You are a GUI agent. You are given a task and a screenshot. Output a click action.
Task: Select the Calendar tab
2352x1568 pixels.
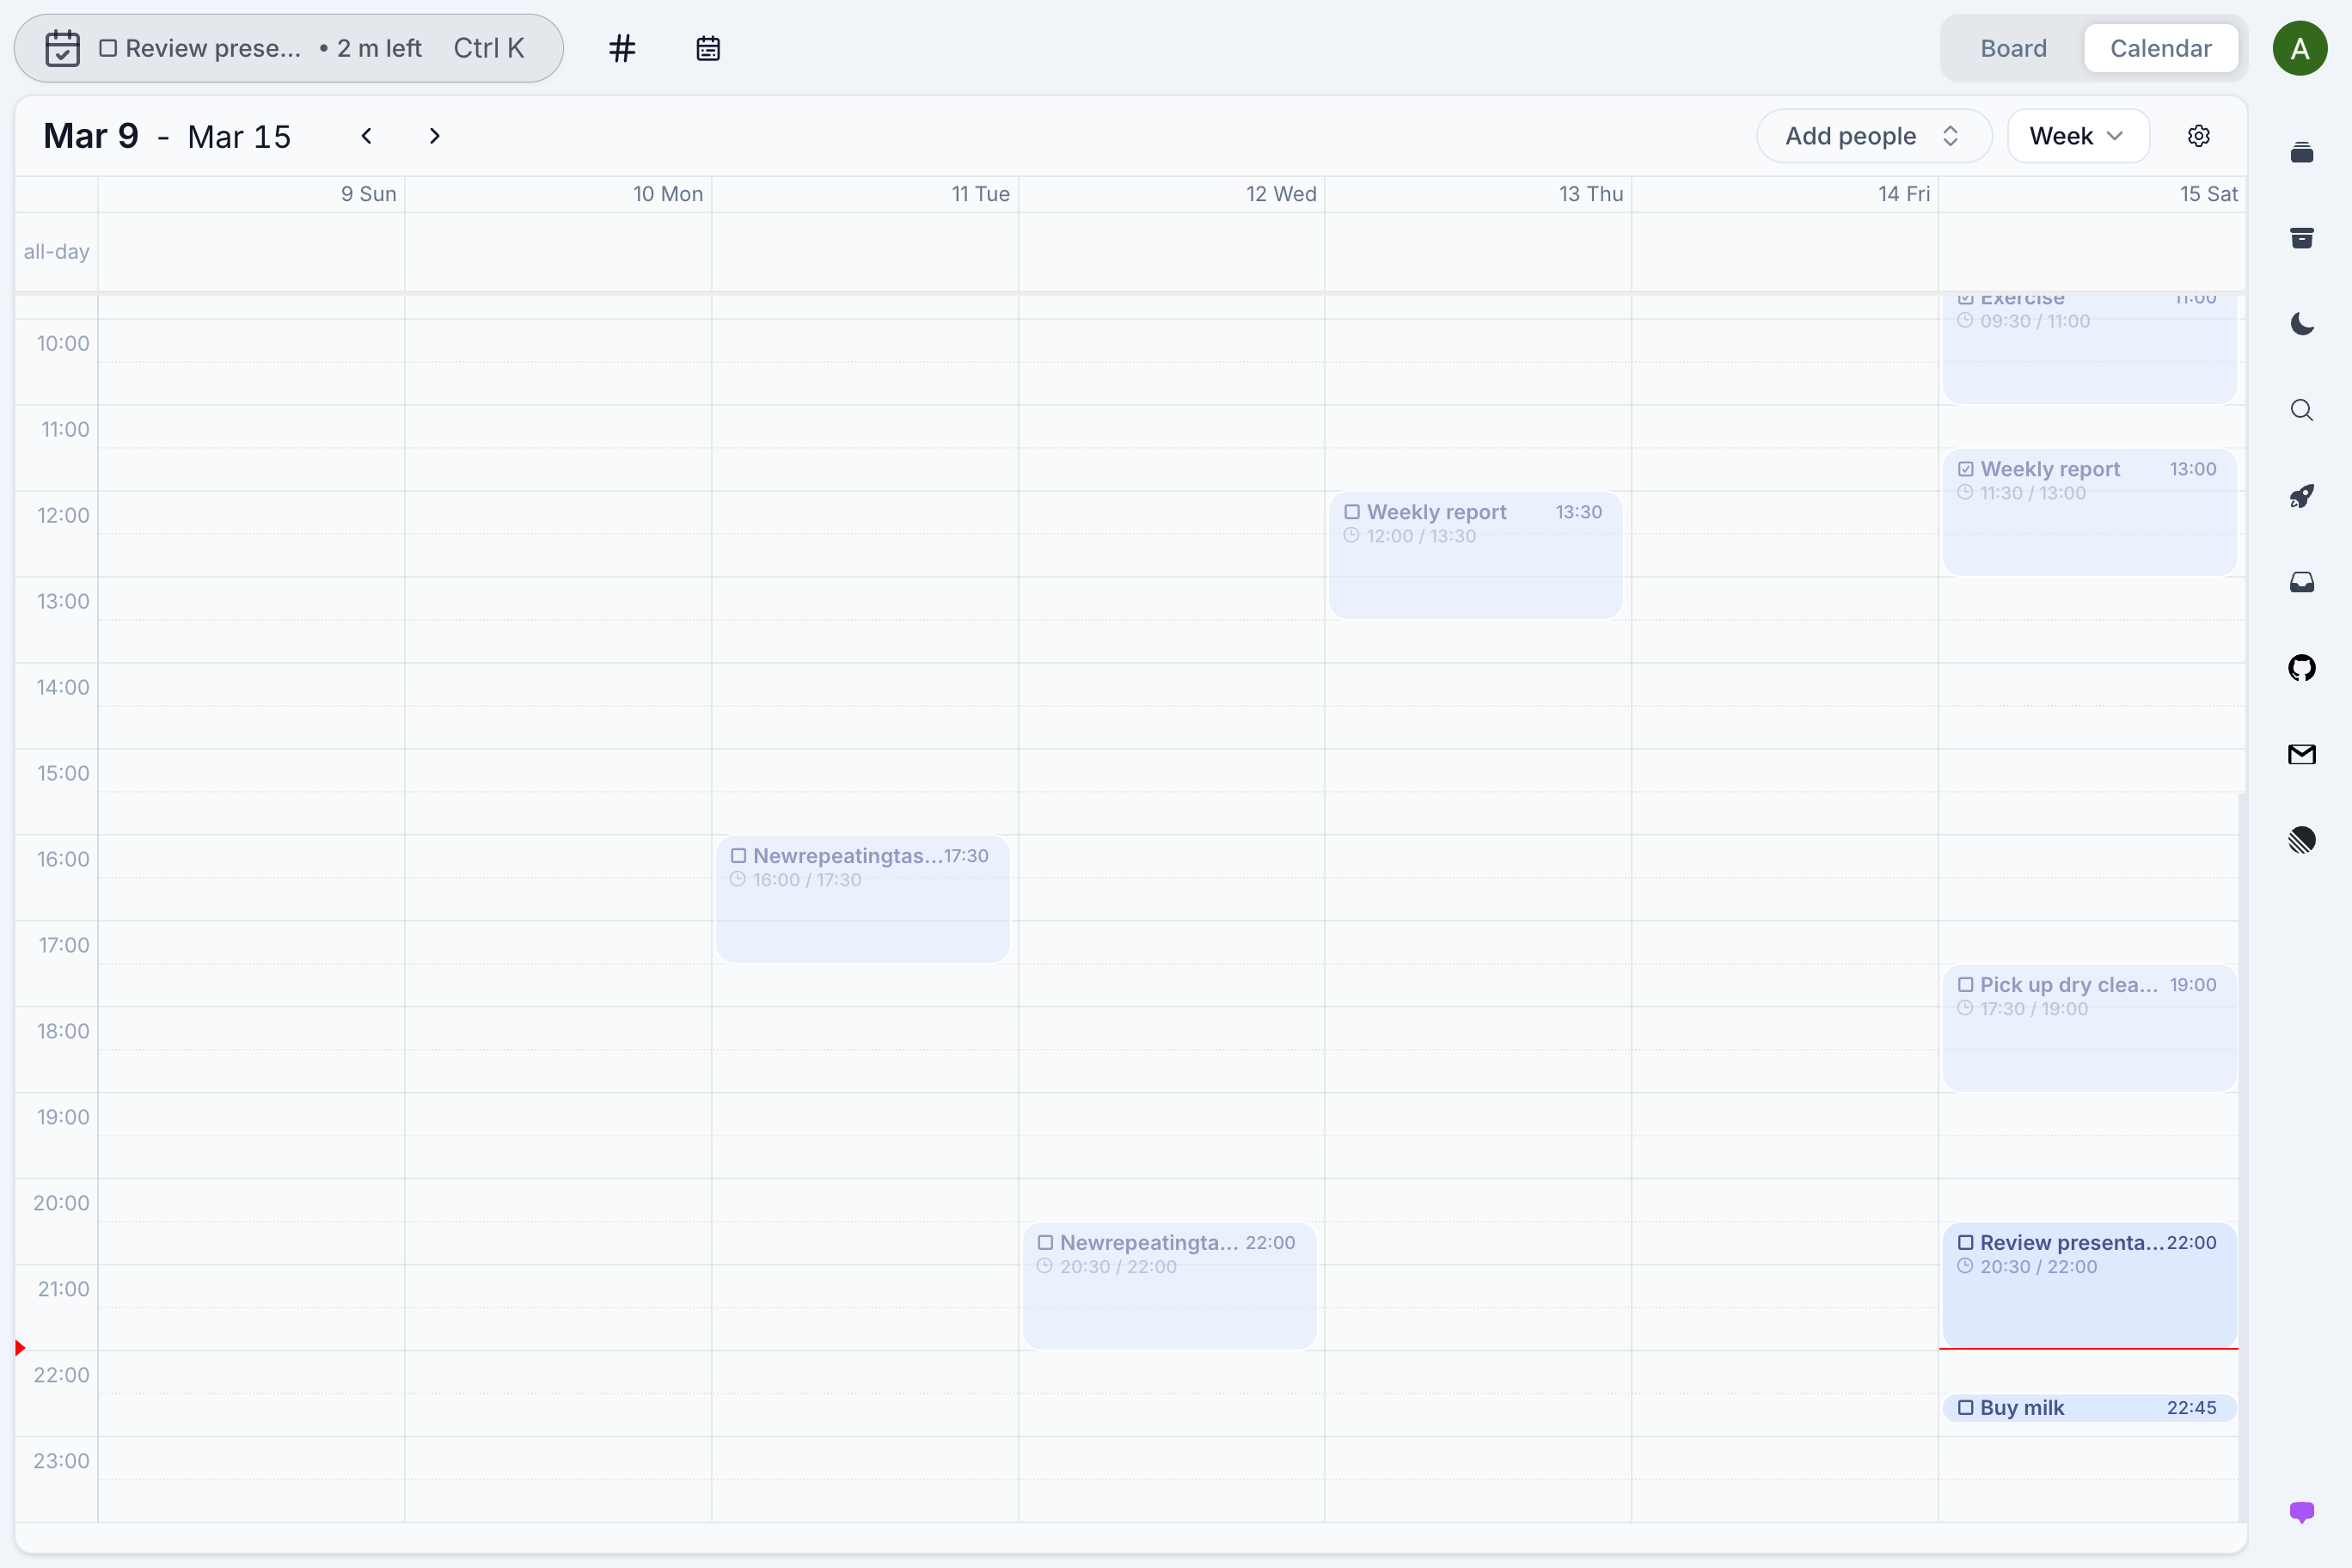click(x=2160, y=48)
